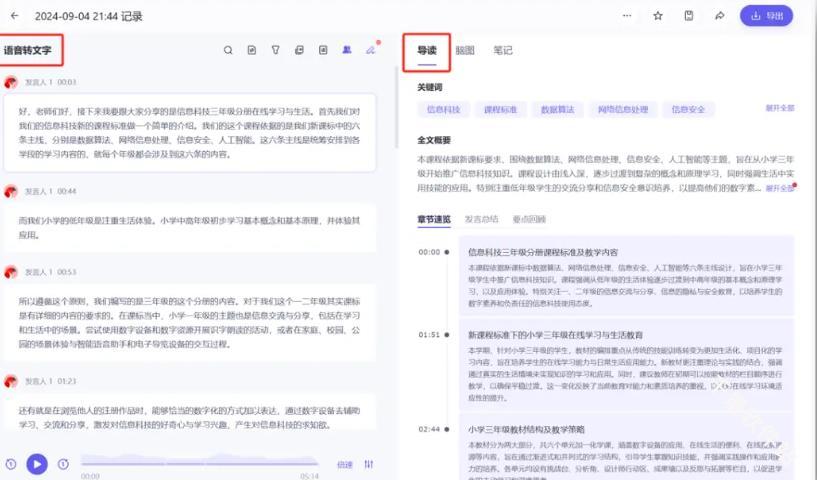Click the 导出 export button
Image resolution: width=817 pixels, height=480 pixels.
click(766, 16)
